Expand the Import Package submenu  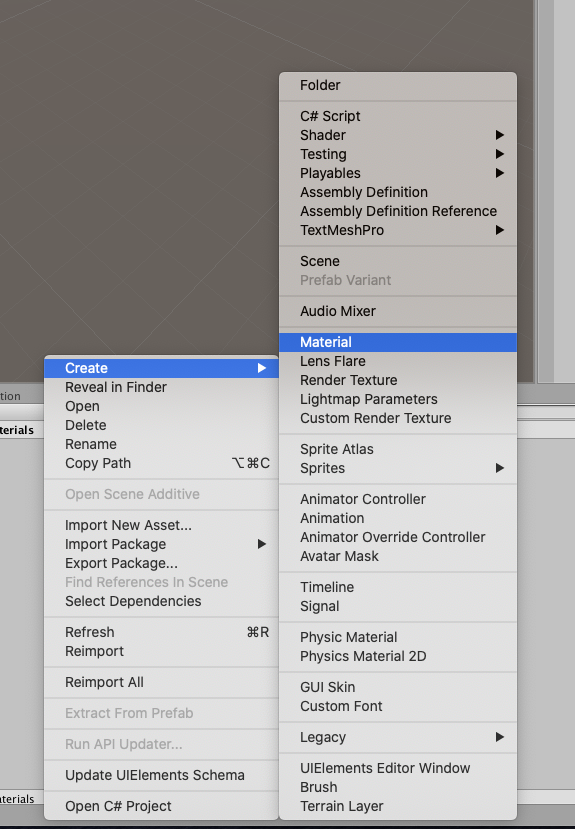tap(161, 544)
